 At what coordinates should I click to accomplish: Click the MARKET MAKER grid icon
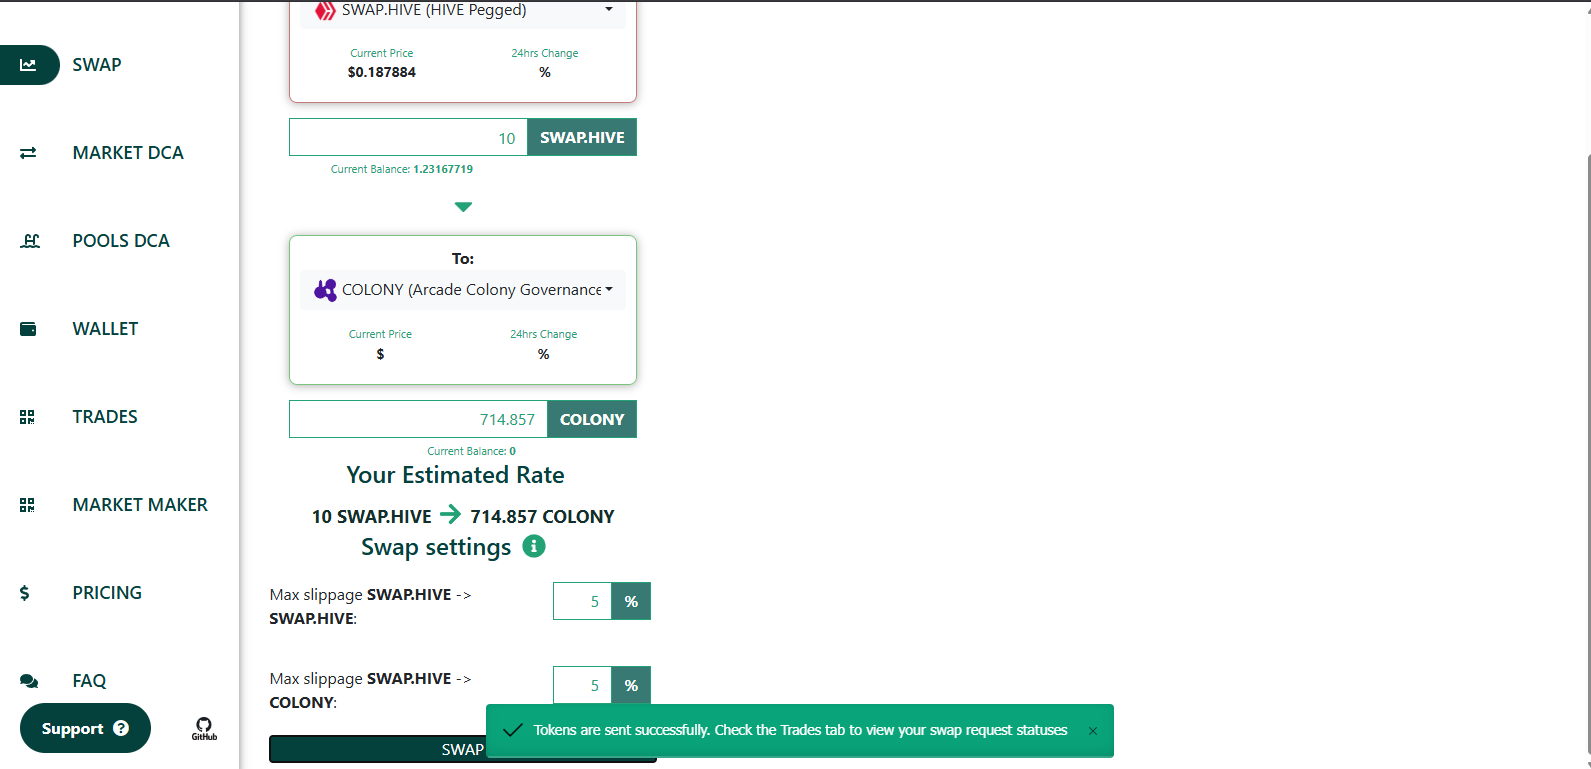27,505
